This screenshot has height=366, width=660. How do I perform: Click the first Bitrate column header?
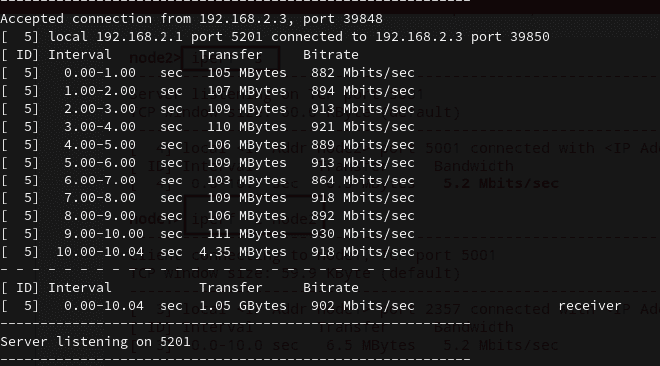coord(331,55)
